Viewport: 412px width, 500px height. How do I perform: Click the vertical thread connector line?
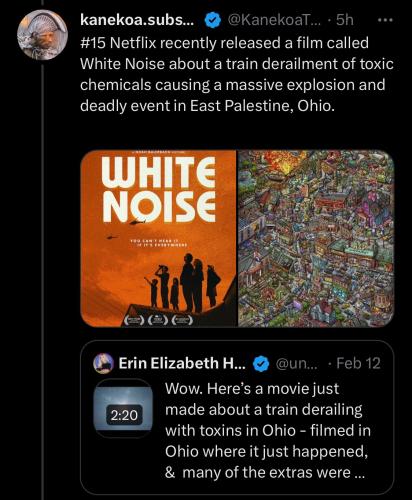click(x=43, y=280)
